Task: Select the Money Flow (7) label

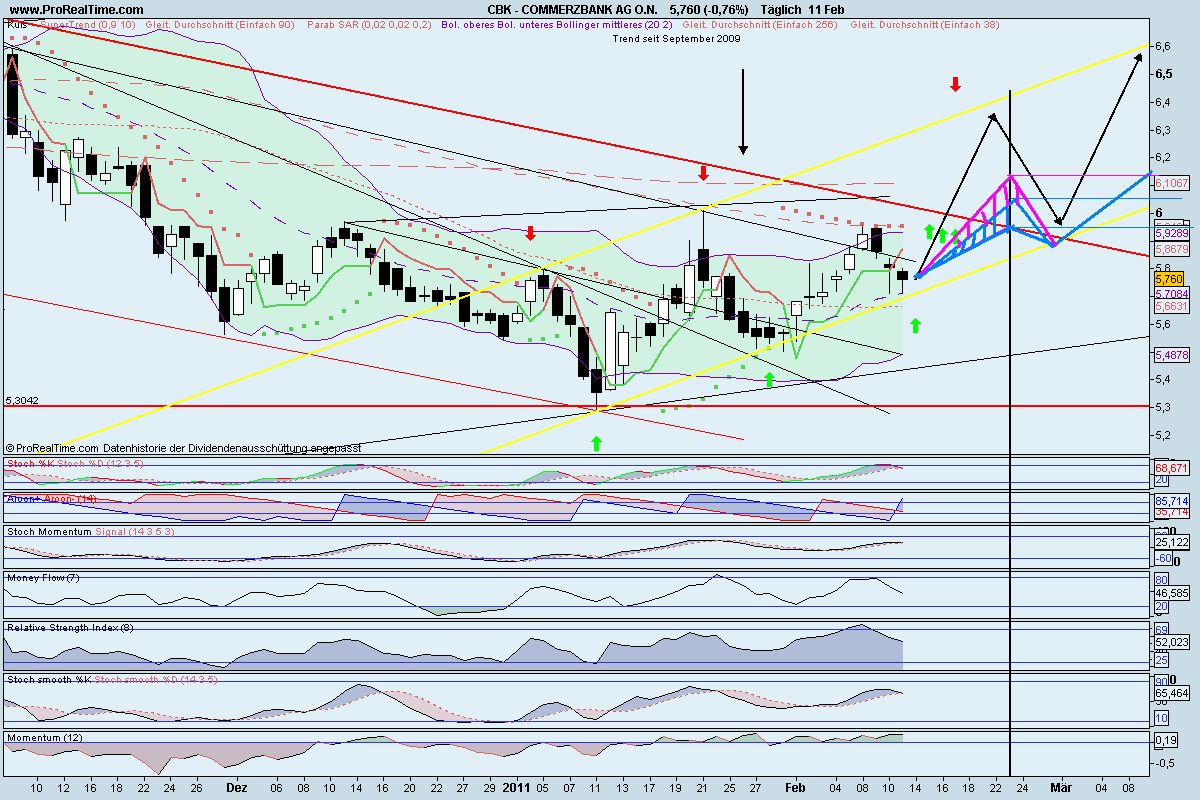Action: pos(43,578)
